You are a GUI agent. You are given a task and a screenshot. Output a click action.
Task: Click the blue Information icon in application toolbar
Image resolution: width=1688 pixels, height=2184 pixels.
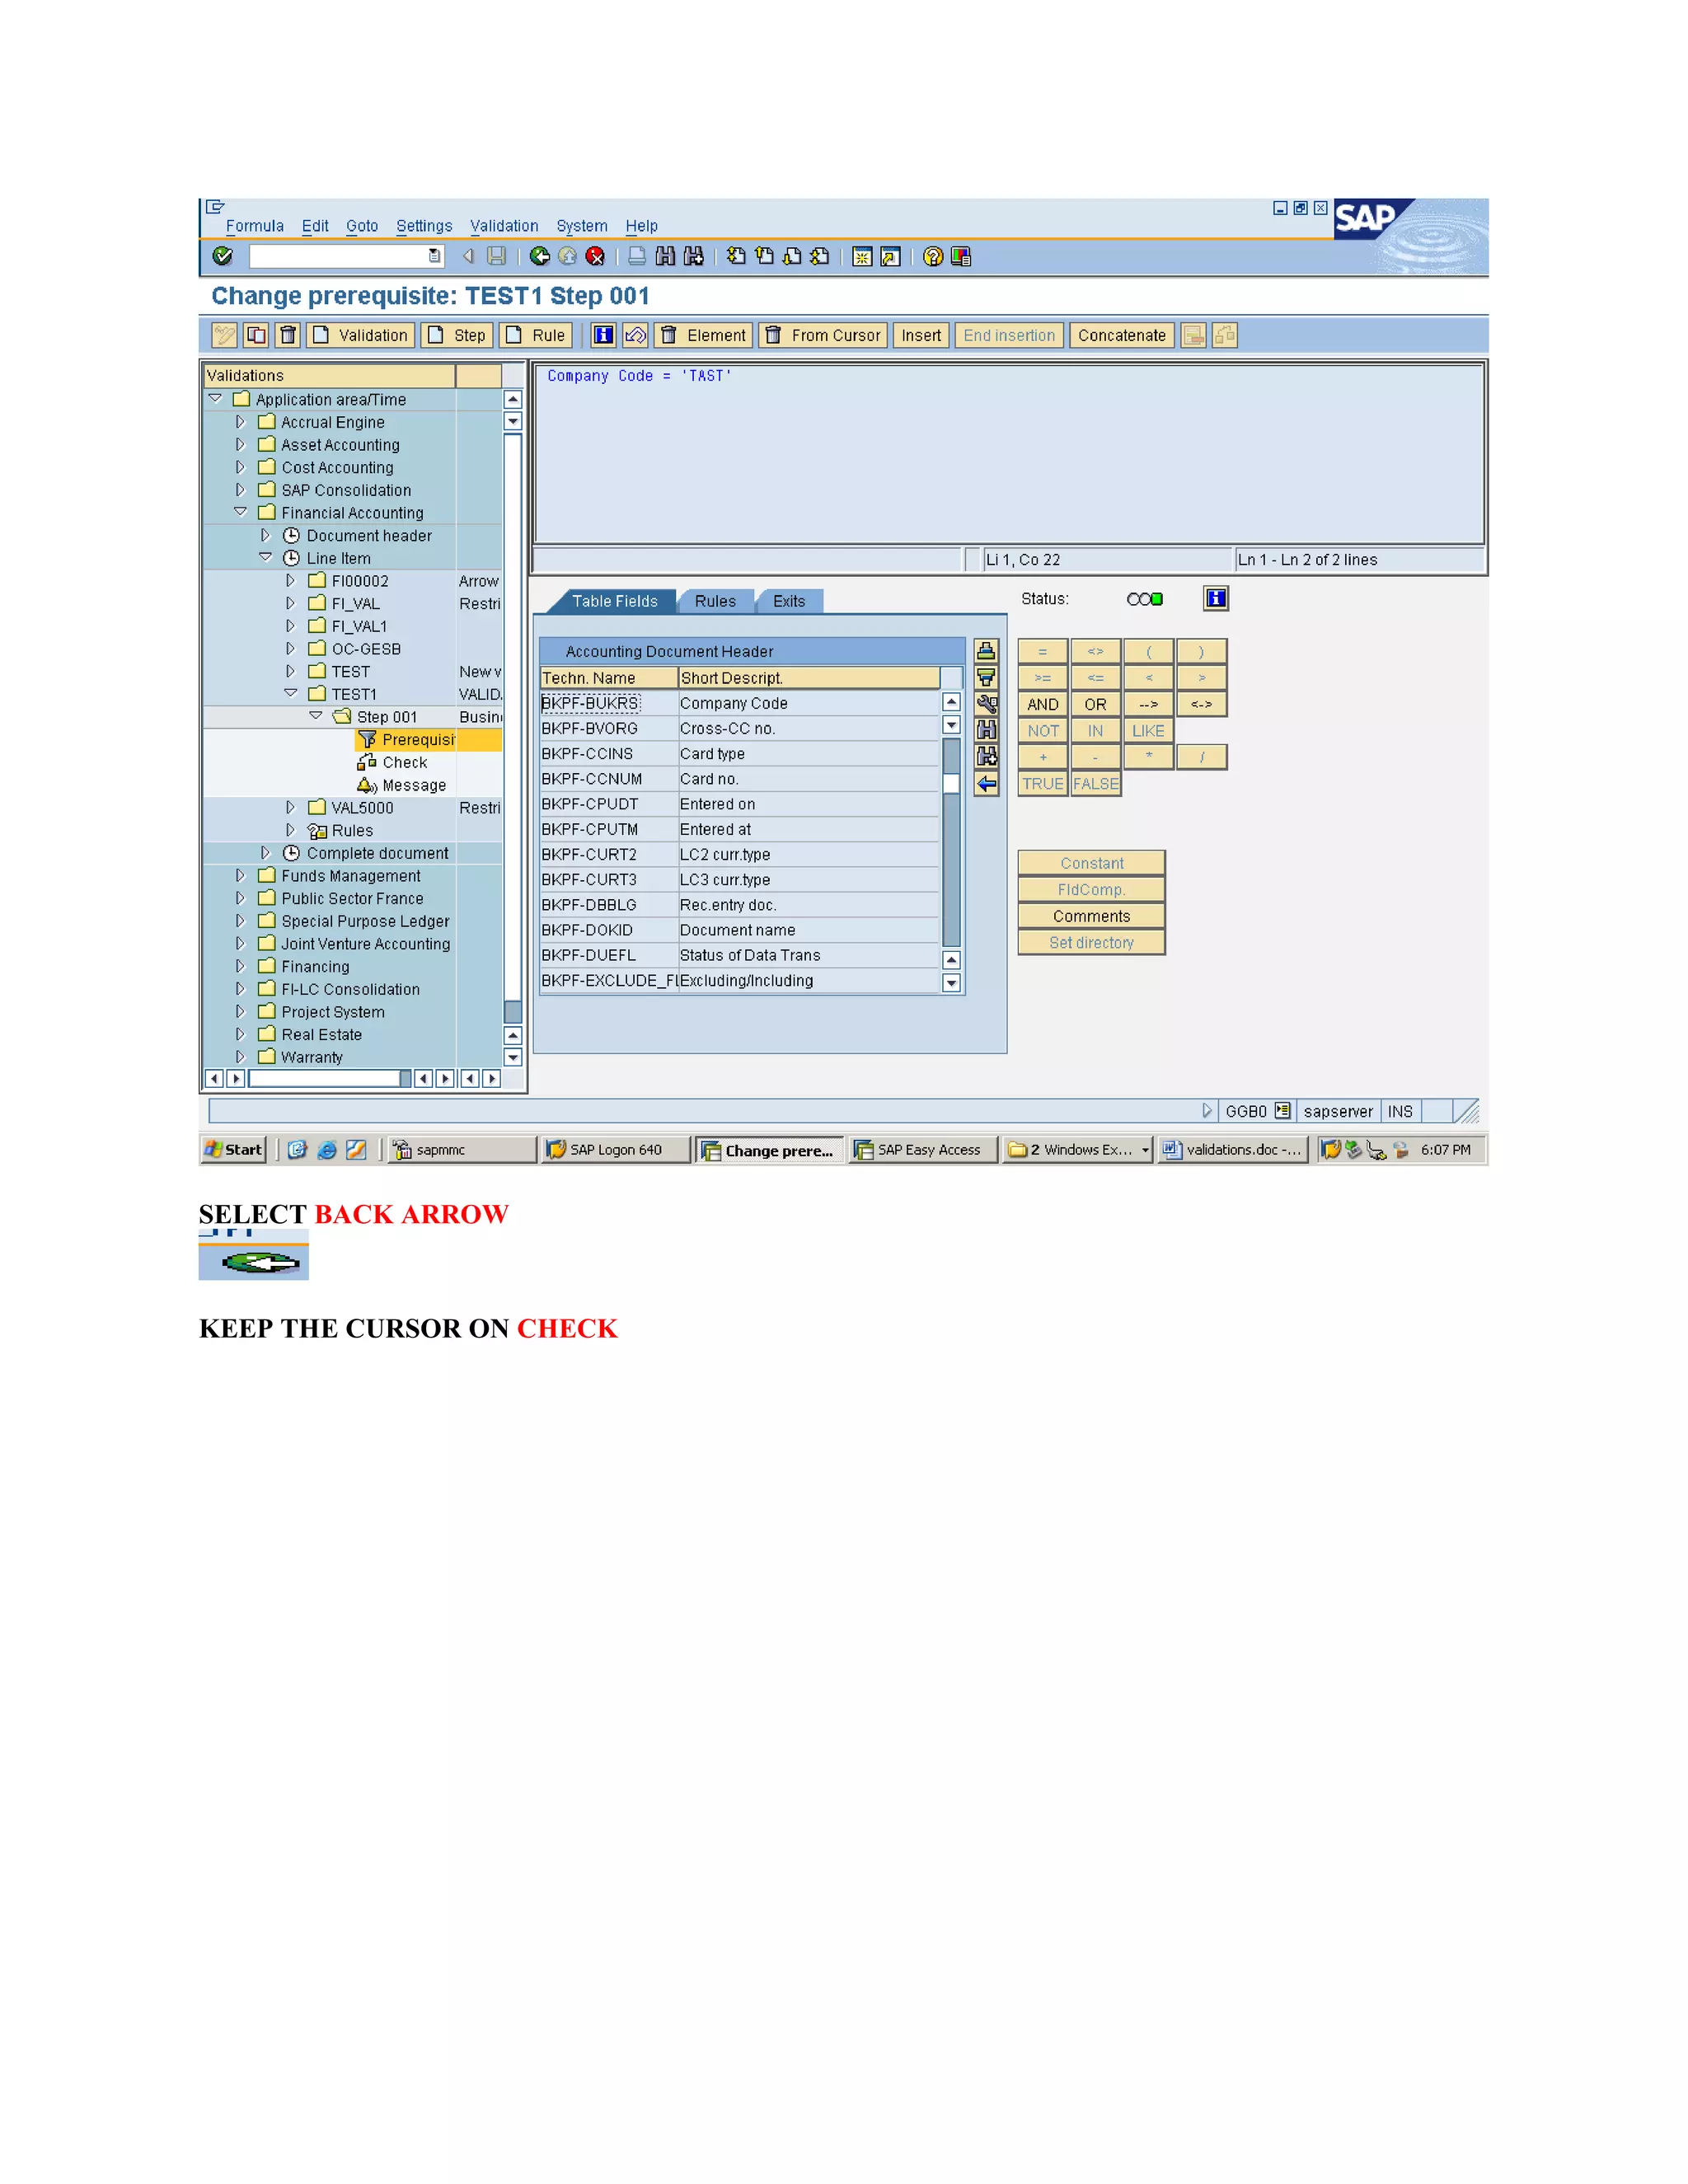coord(604,335)
